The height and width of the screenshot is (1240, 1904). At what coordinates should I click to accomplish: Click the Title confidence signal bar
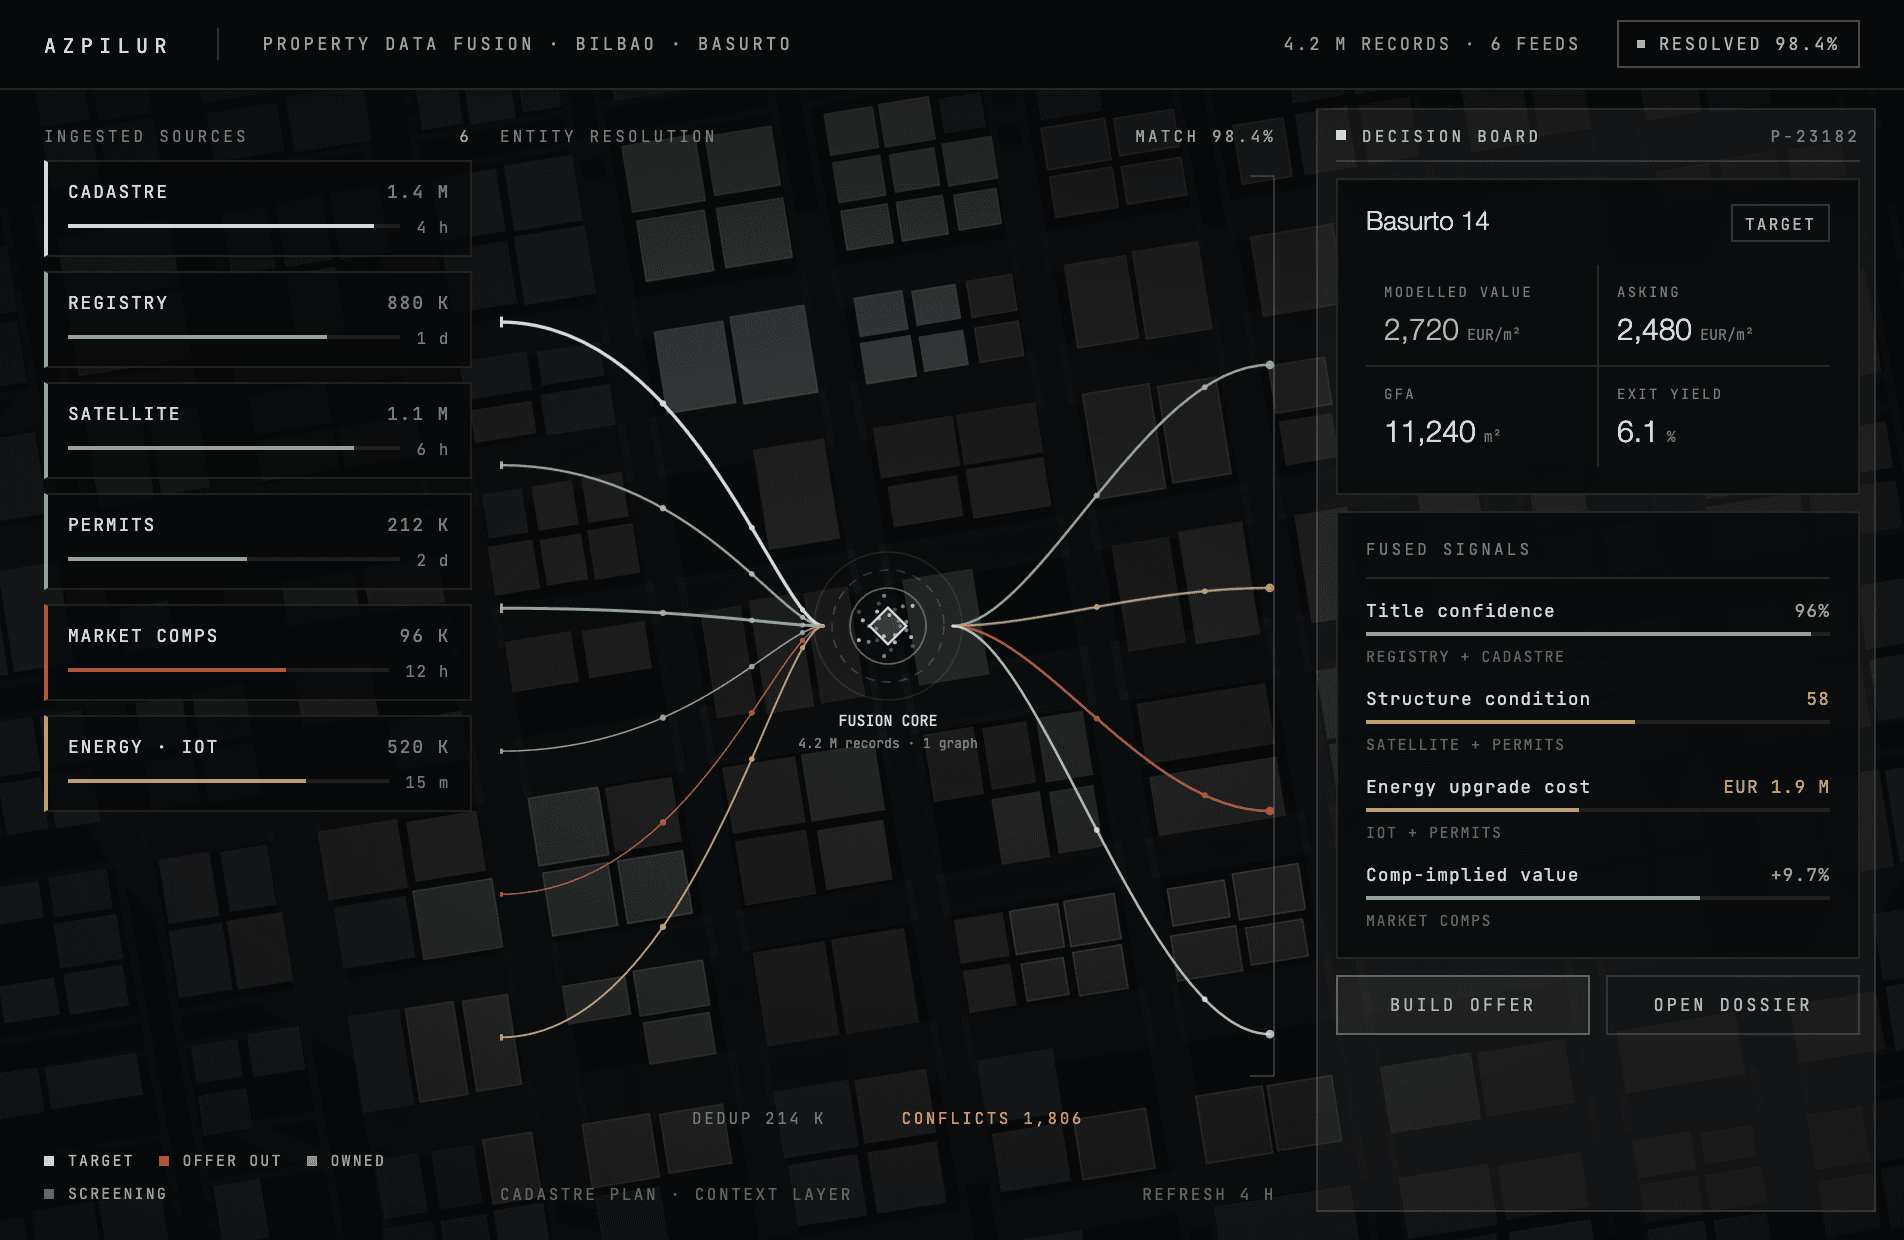pyautogui.click(x=1598, y=634)
